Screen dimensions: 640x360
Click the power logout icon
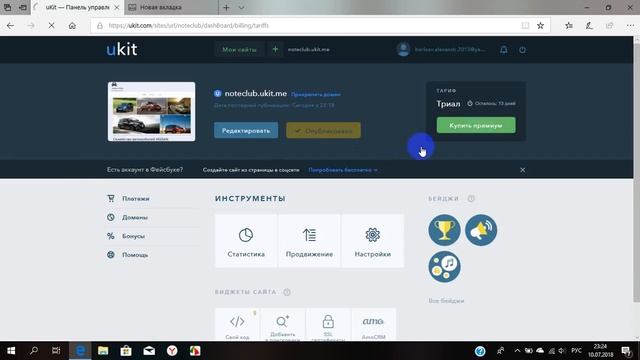[522, 50]
